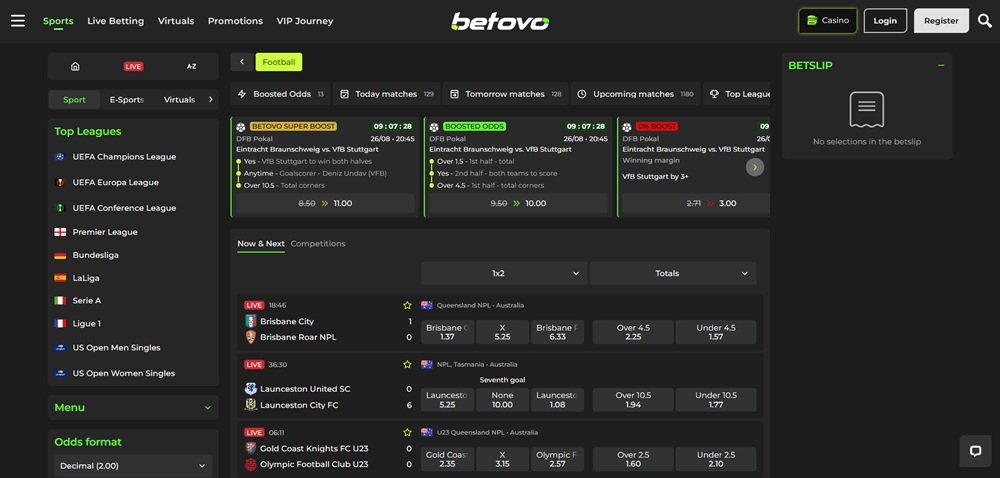
Task: Click the Brisbane City team crest
Action: 251,321
